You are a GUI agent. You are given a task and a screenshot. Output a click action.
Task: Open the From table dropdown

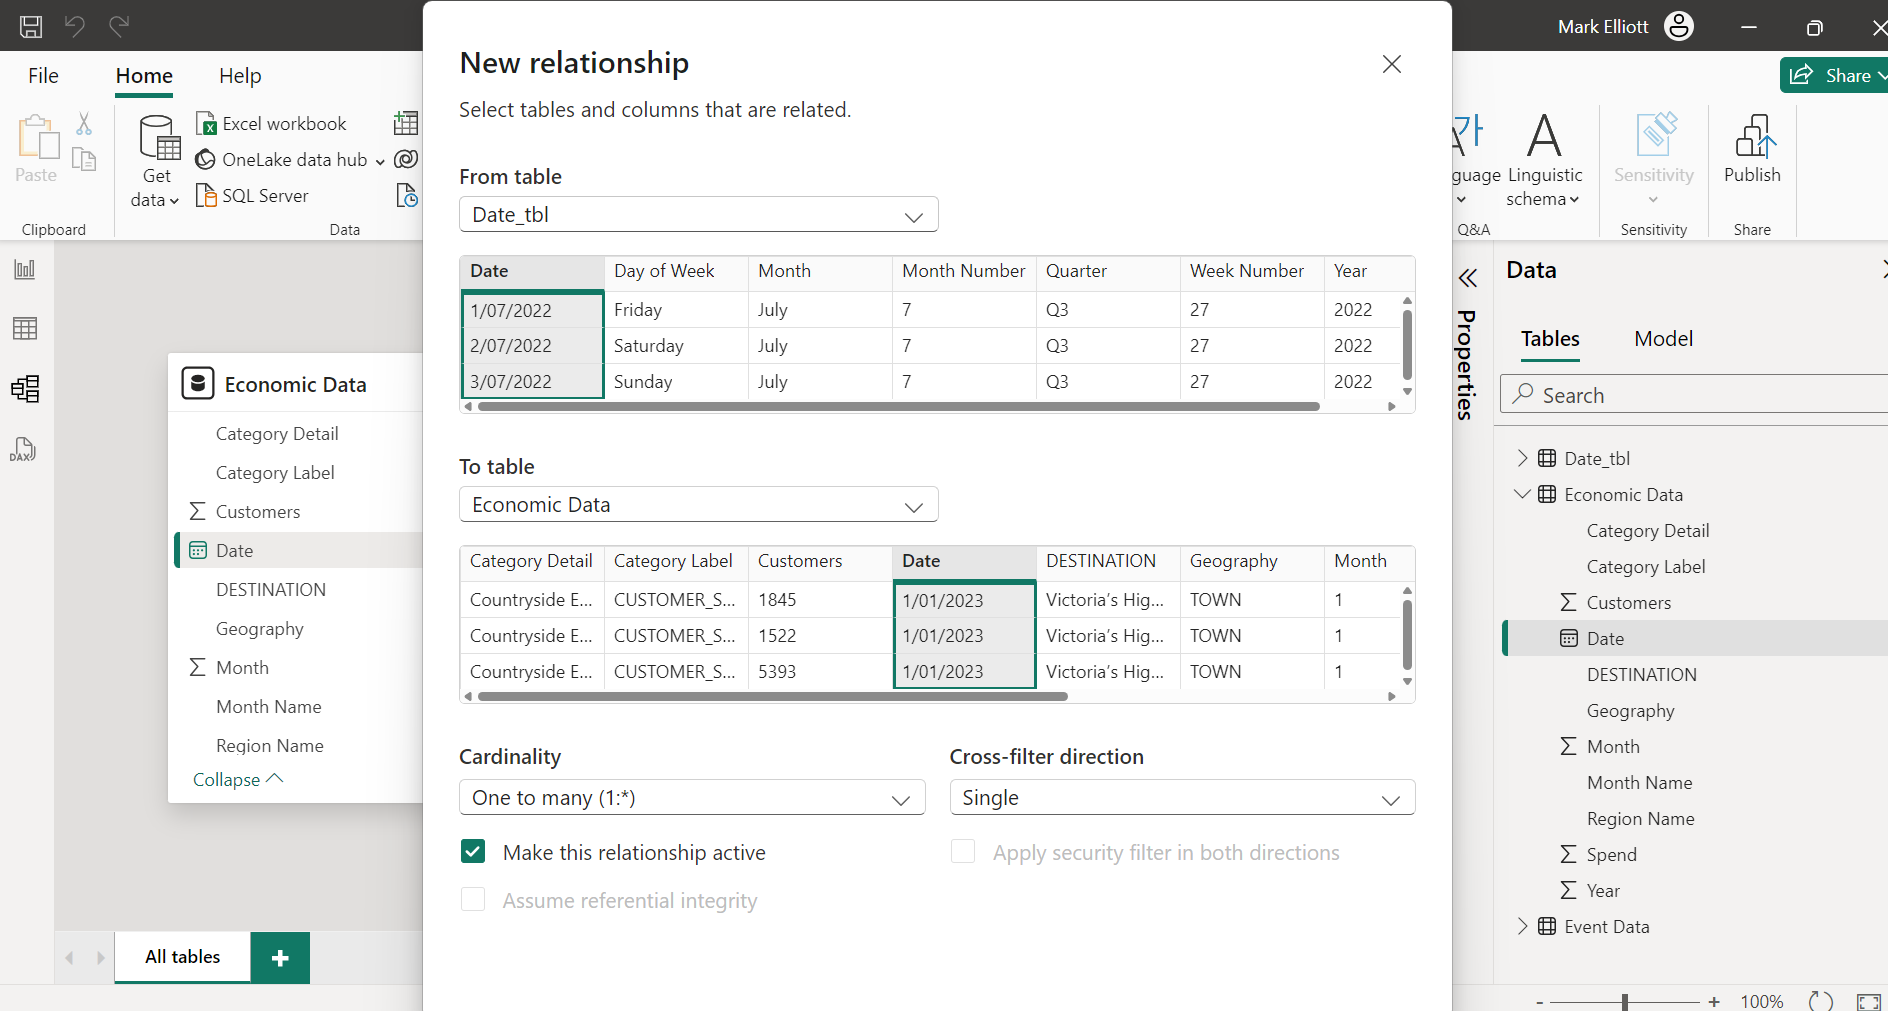[x=698, y=215]
